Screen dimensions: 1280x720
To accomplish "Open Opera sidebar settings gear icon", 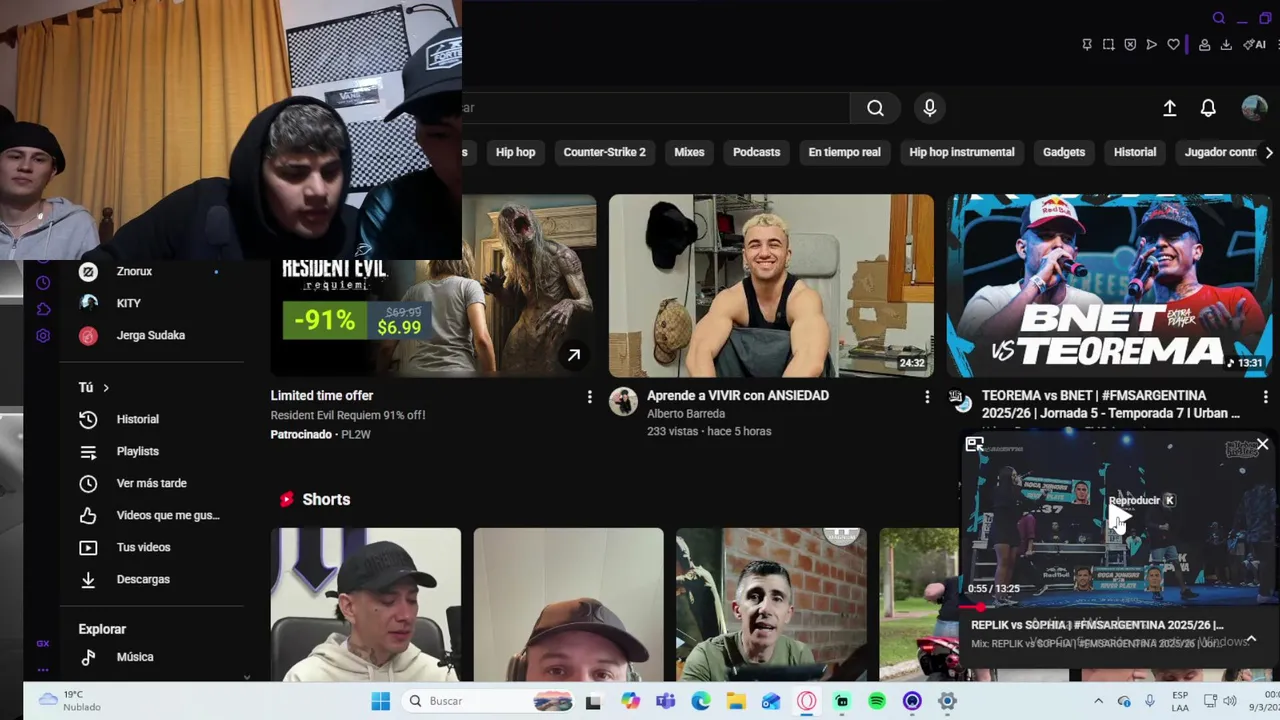I will click(43, 336).
